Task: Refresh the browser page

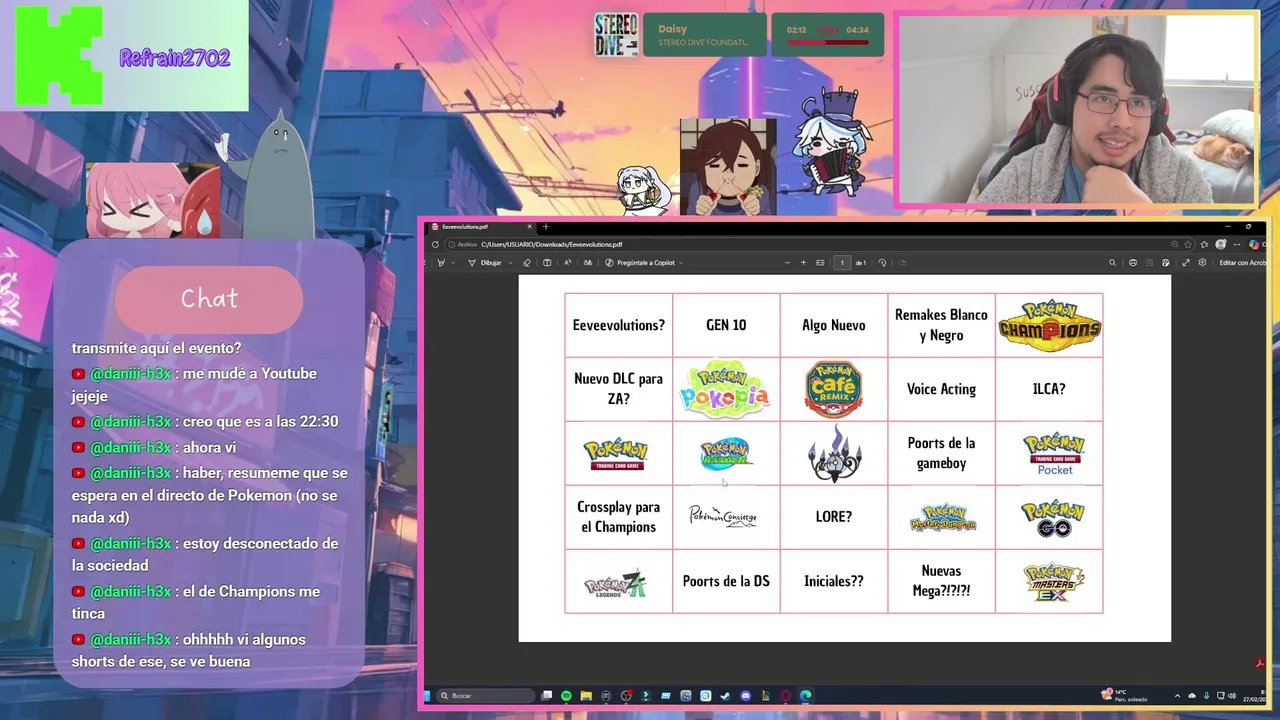Action: pyautogui.click(x=435, y=244)
